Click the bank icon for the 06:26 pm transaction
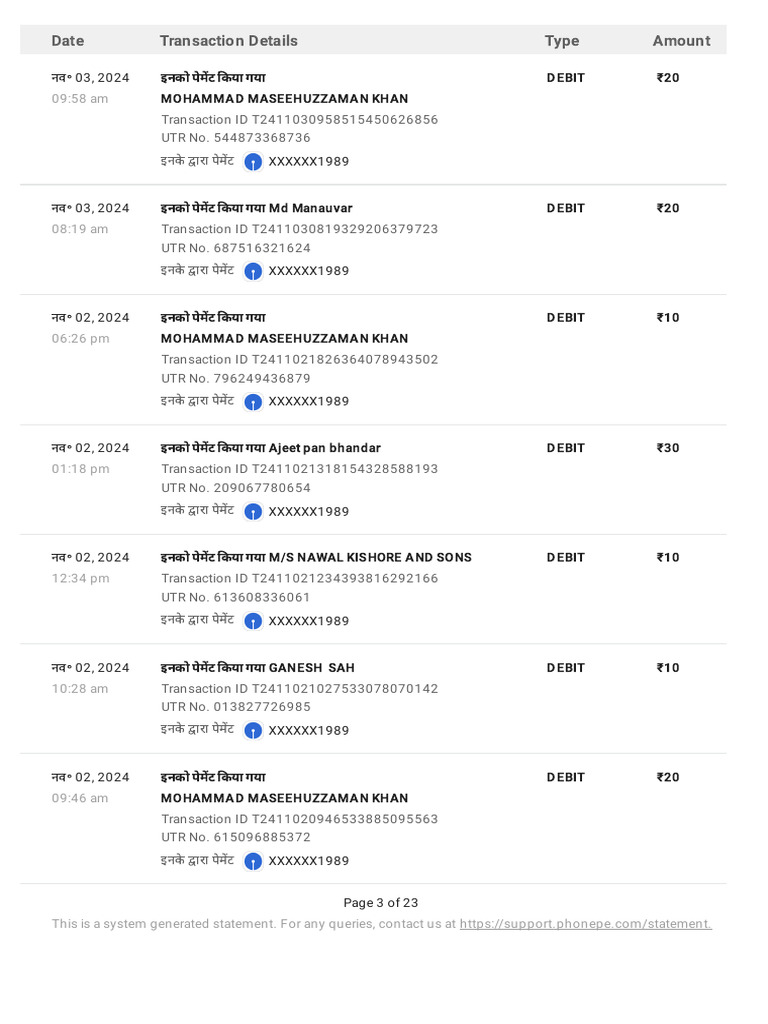The image size is (768, 1024). pos(253,402)
